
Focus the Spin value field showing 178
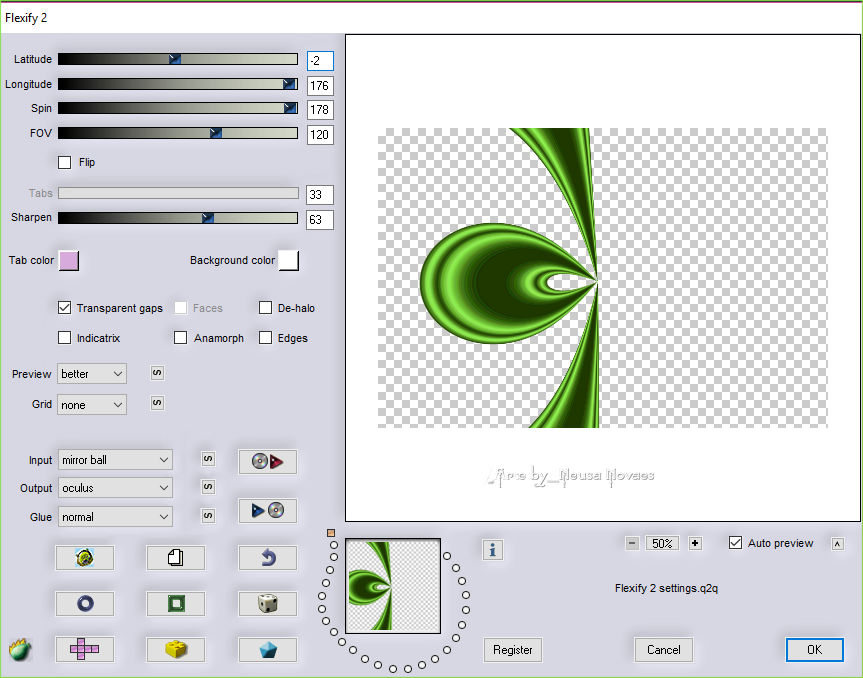(320, 110)
